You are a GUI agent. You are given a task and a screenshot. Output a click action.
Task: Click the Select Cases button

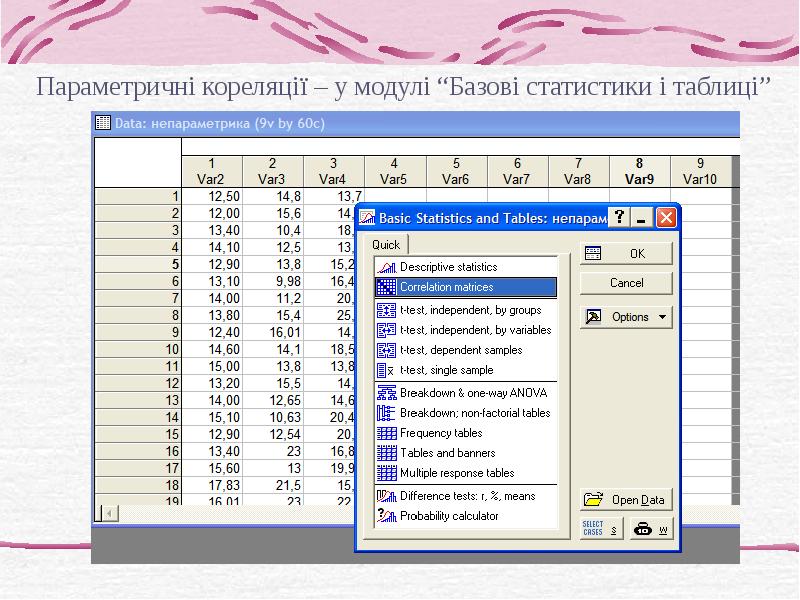[601, 529]
